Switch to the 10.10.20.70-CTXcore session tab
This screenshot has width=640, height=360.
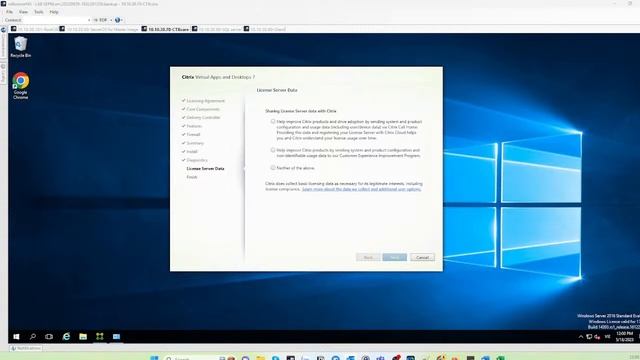[x=165, y=29]
